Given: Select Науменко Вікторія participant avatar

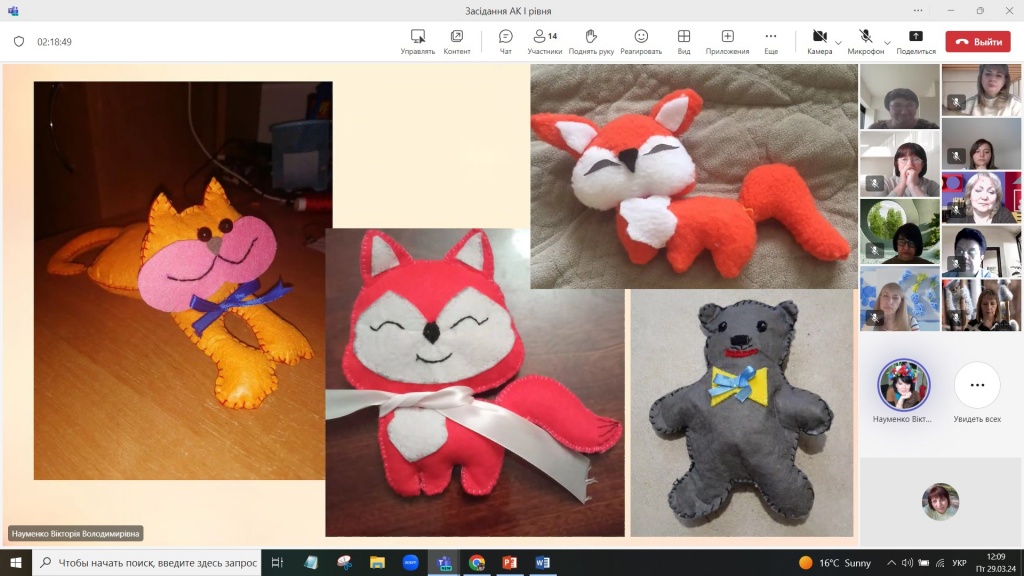Looking at the screenshot, I should 903,386.
